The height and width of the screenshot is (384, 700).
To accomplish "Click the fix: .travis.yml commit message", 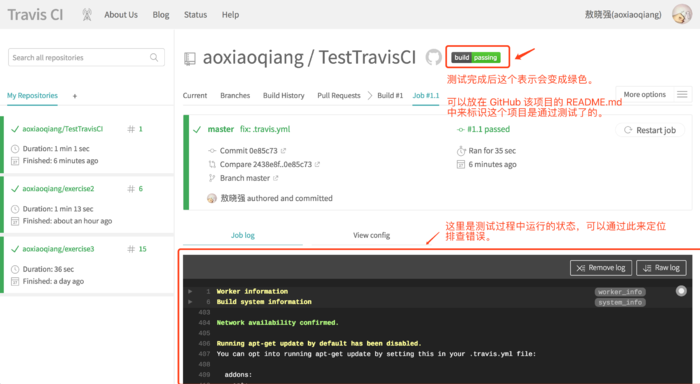I will point(265,129).
